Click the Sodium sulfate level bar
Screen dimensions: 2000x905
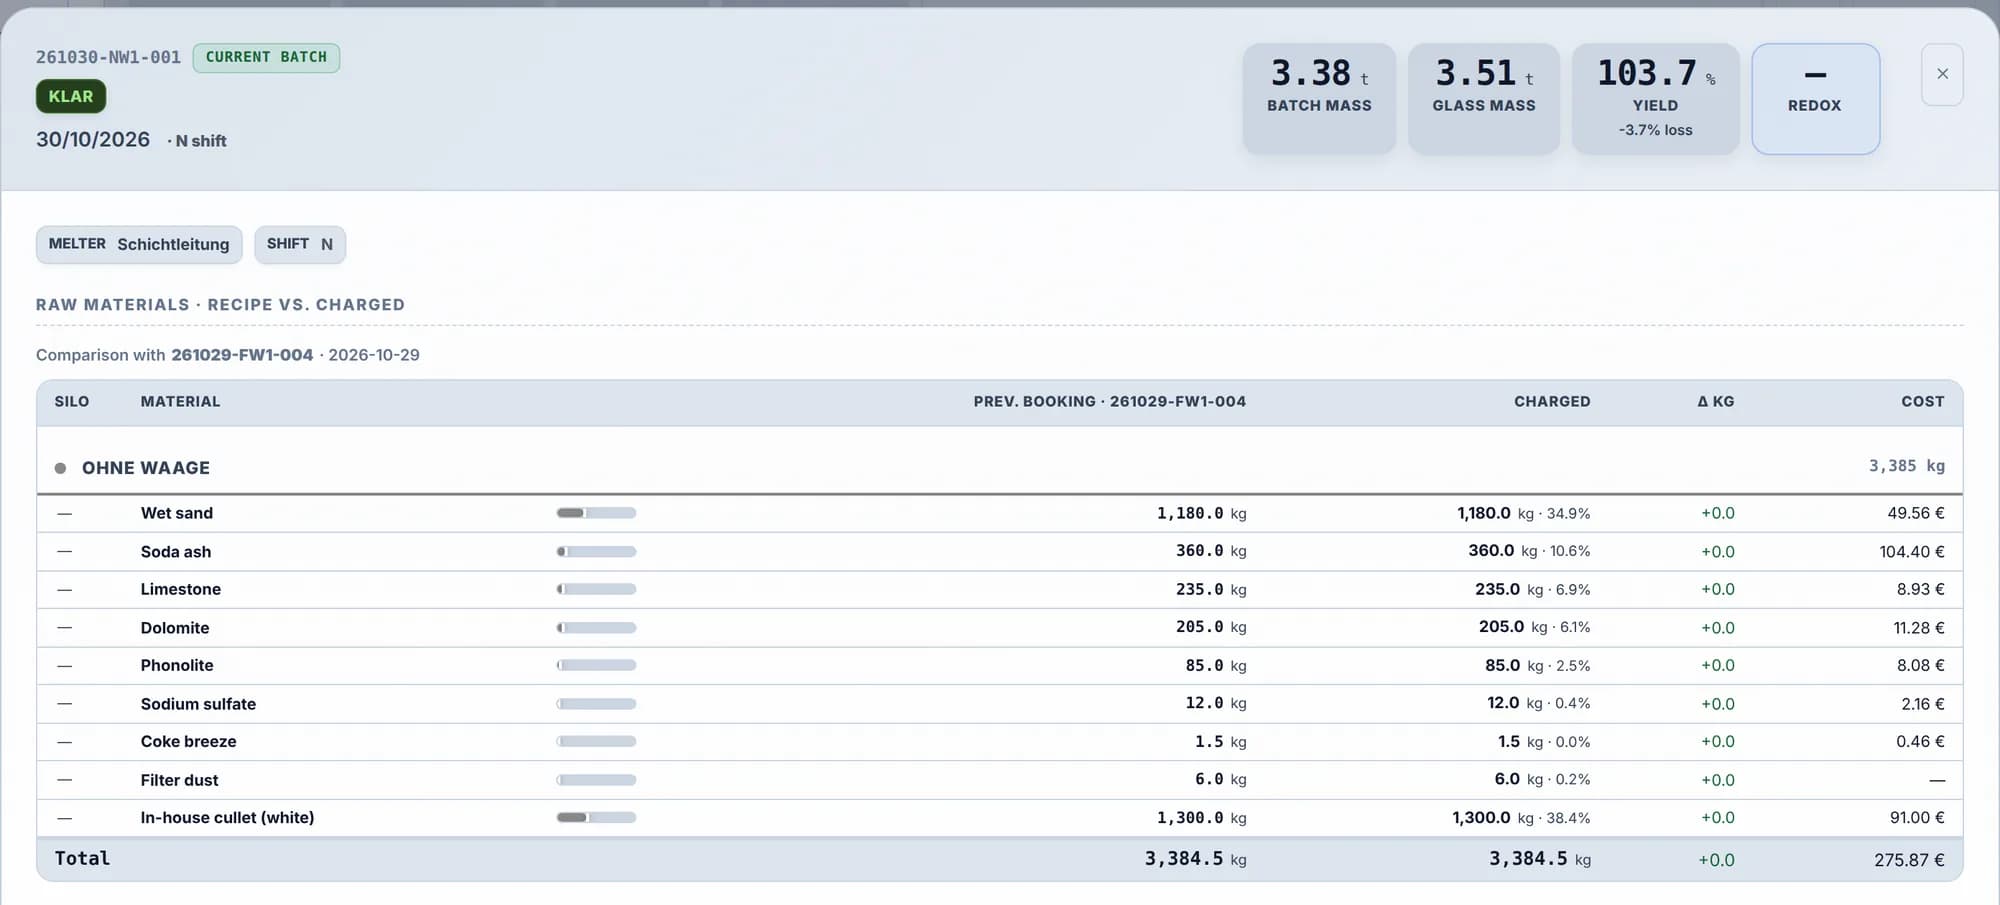[x=596, y=704]
